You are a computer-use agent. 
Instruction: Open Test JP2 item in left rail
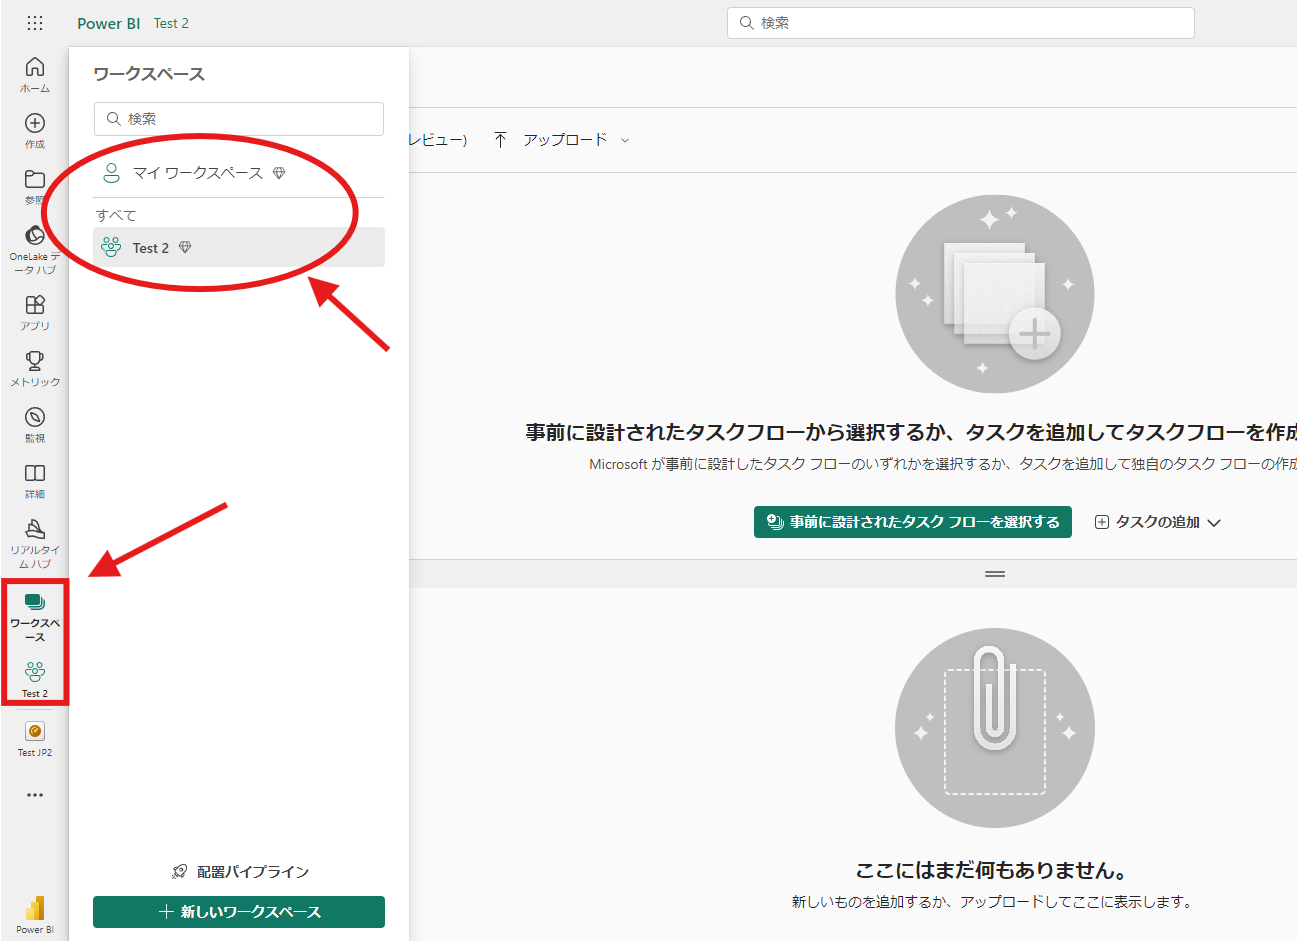[35, 739]
